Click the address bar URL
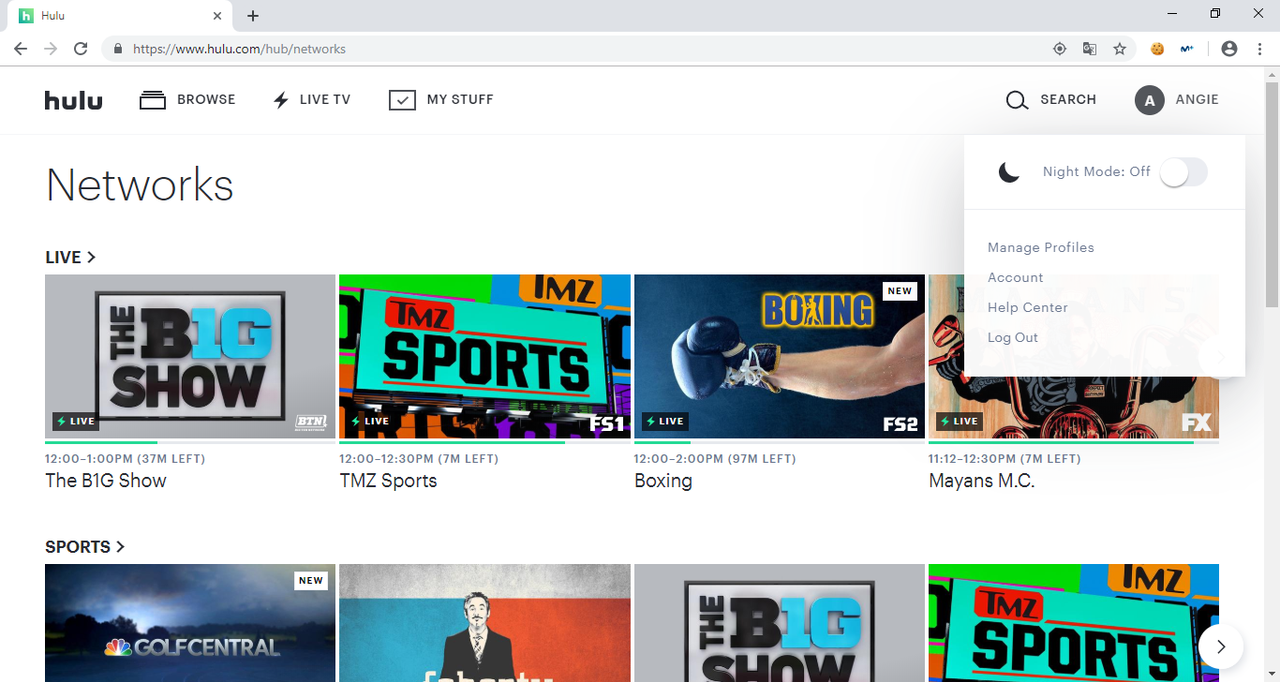Screen dimensions: 1280x682 tap(239, 48)
